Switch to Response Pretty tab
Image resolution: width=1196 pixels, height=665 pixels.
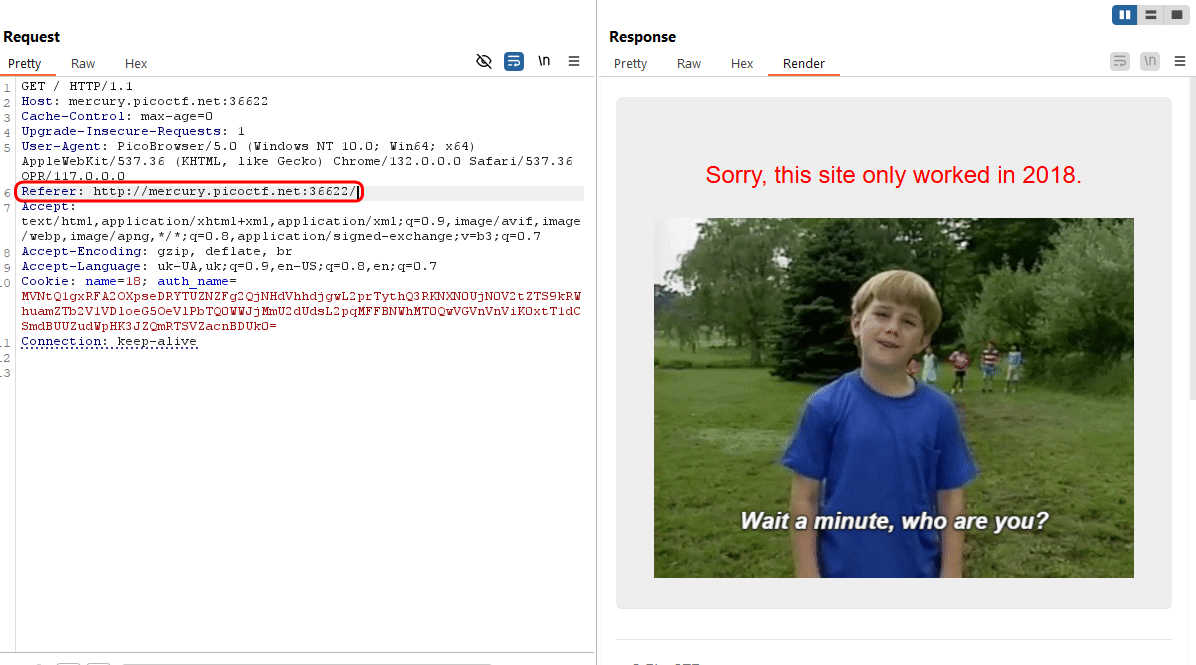tap(630, 64)
